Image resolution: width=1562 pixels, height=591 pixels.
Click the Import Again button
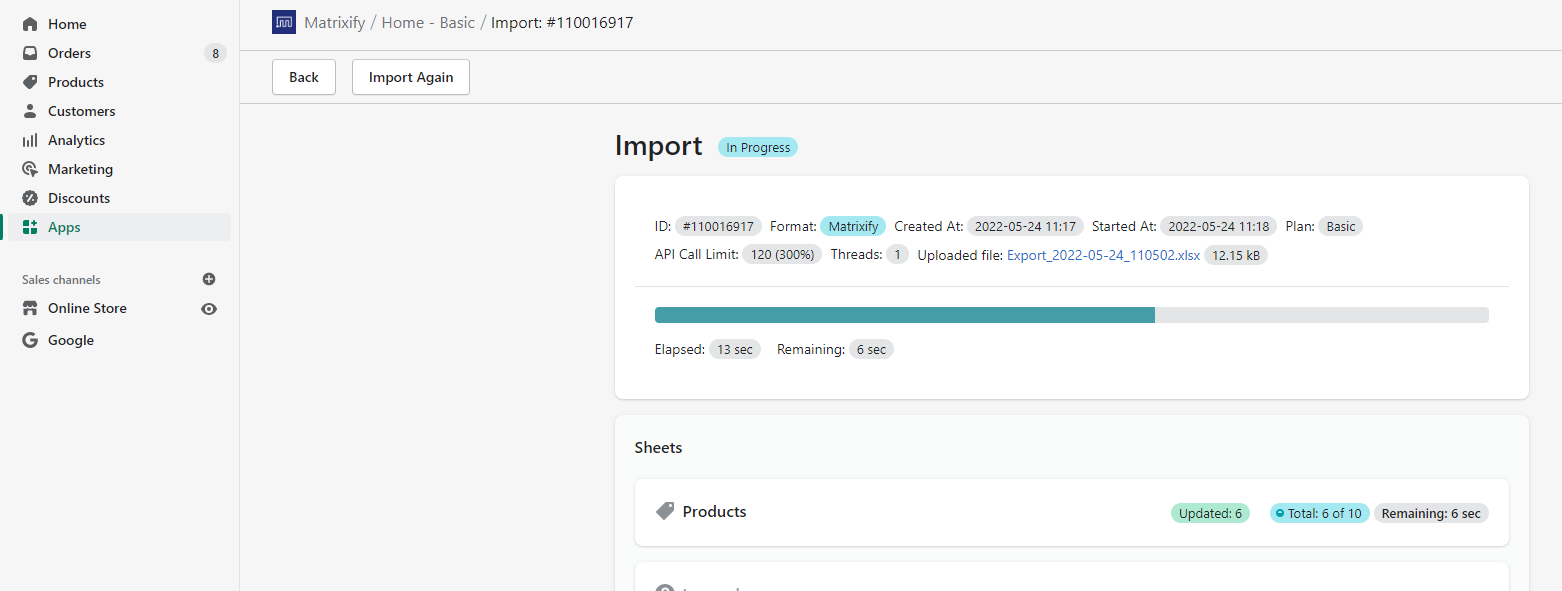pyautogui.click(x=411, y=77)
